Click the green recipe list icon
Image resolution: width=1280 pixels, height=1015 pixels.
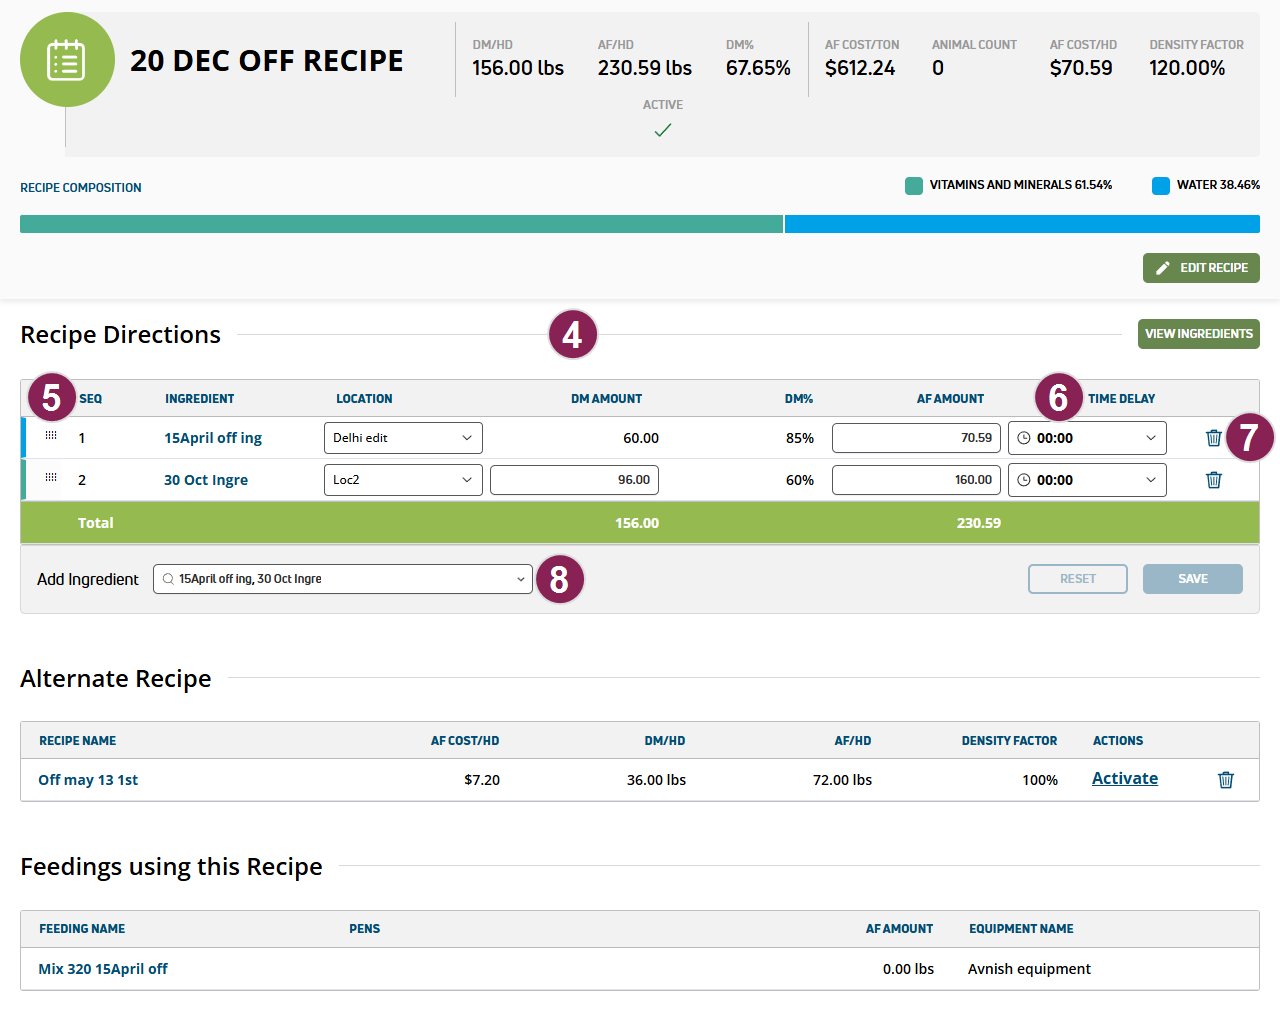tap(67, 60)
